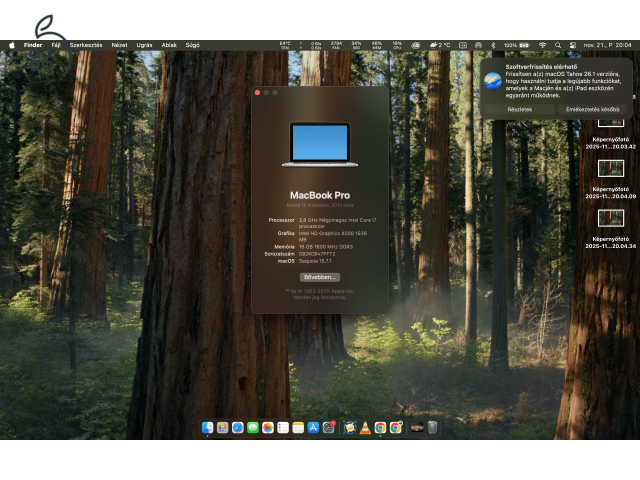Open the Trash in the Dock
640x480 pixels.
[x=432, y=427]
